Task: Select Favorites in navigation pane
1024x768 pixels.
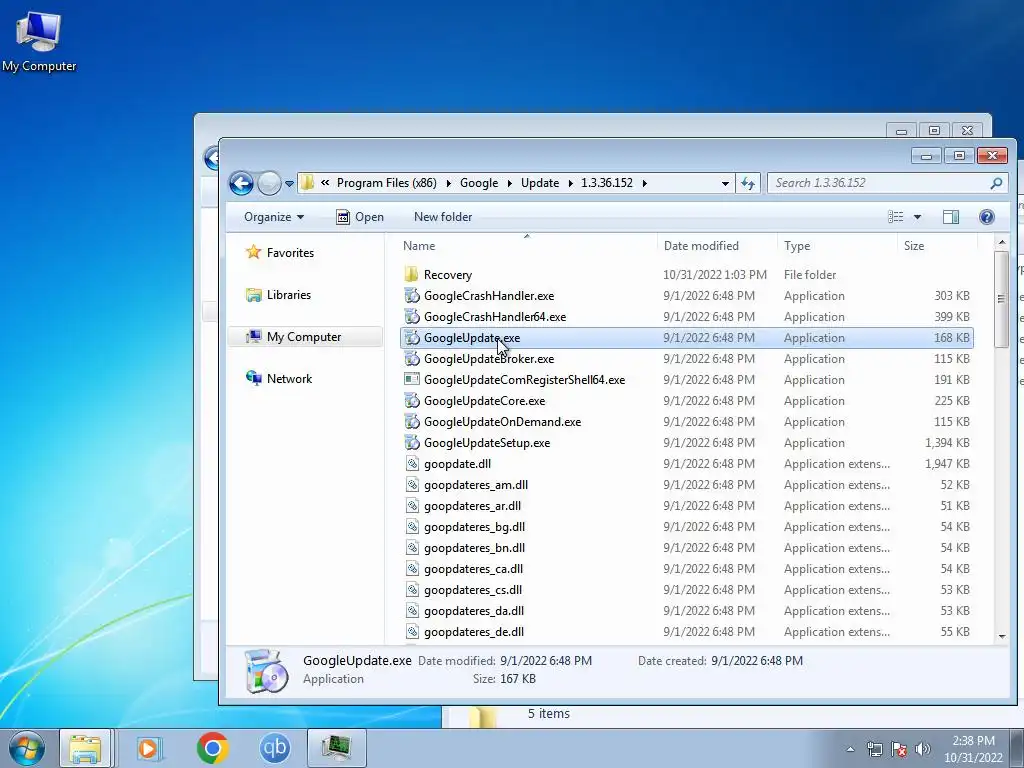Action: pyautogui.click(x=280, y=253)
